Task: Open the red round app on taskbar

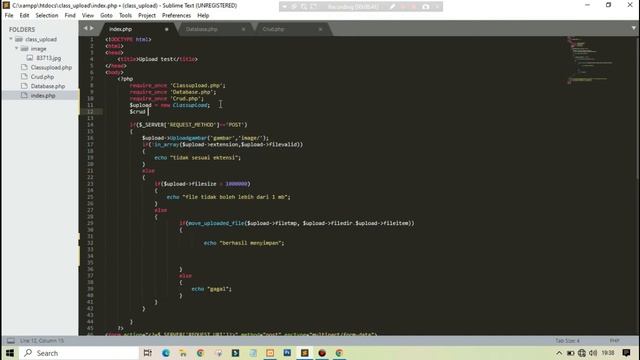Action: [x=322, y=353]
